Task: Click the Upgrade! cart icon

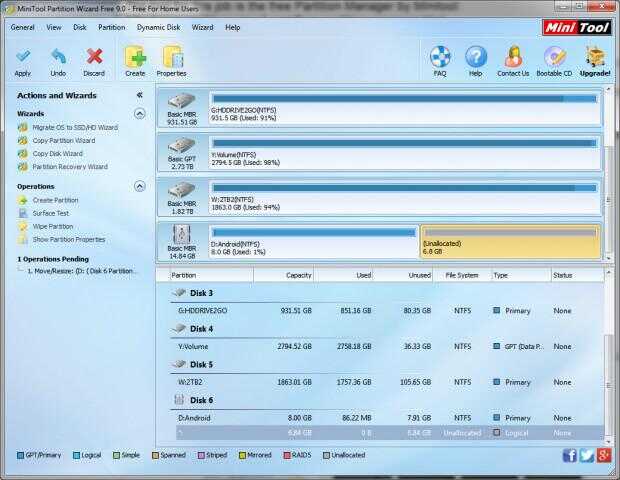Action: [x=595, y=57]
